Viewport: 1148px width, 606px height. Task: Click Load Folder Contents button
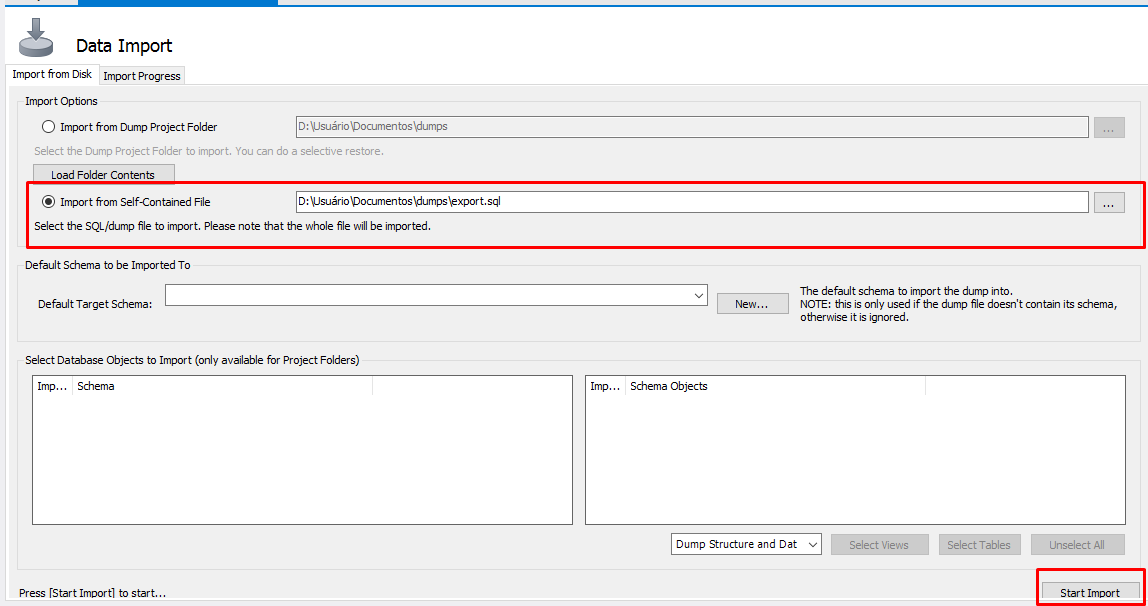pos(103,175)
